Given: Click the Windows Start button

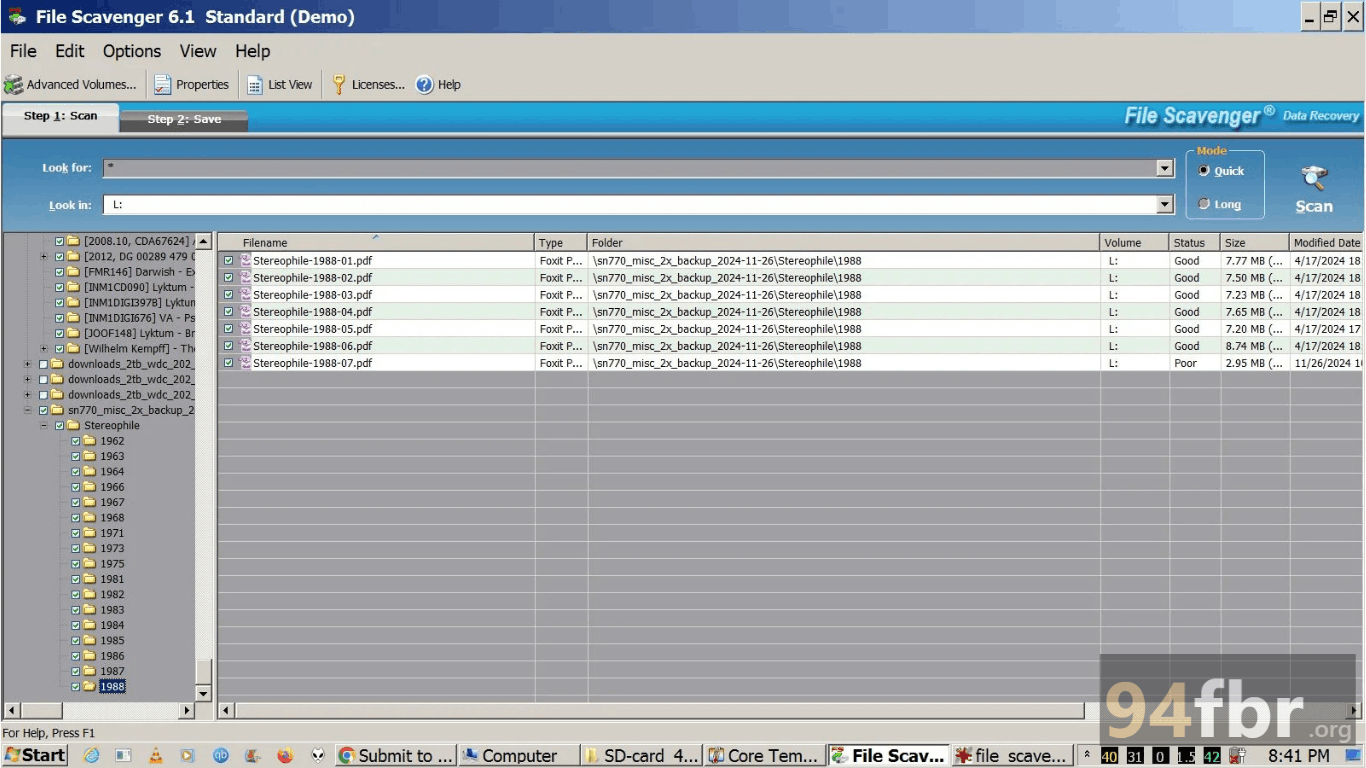Looking at the screenshot, I should coord(35,756).
